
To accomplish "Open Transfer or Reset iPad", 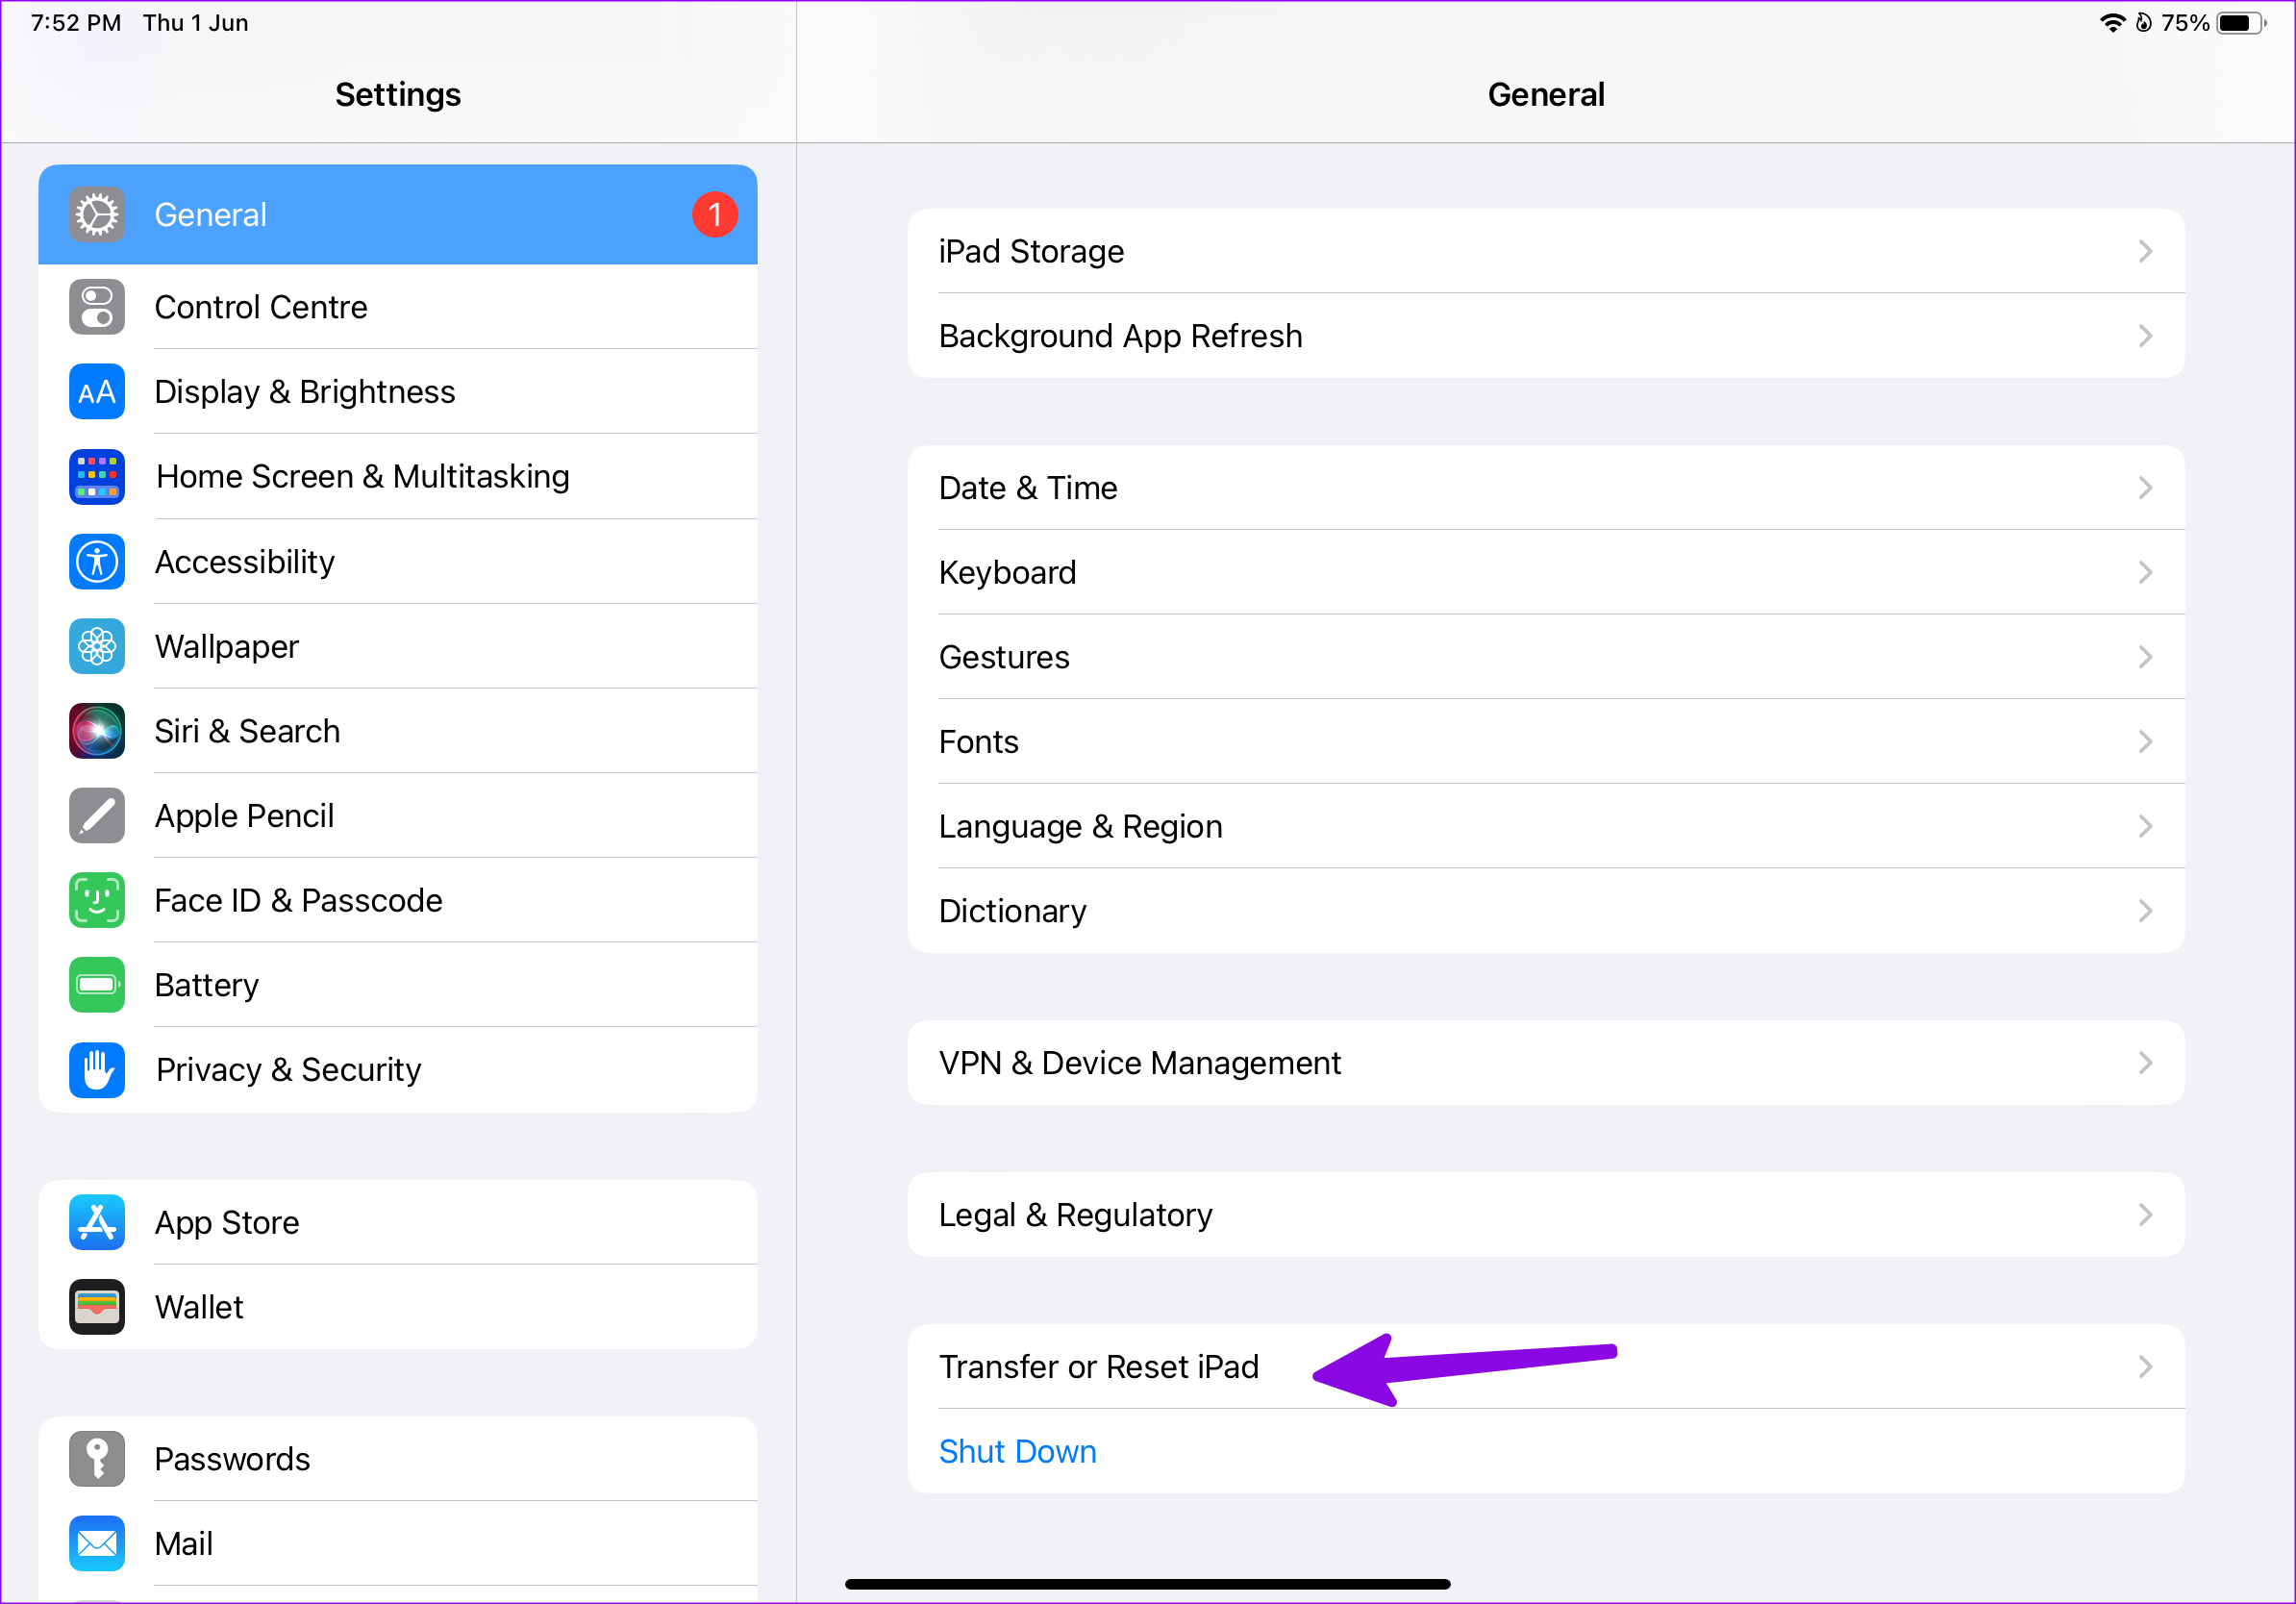I will [1098, 1367].
